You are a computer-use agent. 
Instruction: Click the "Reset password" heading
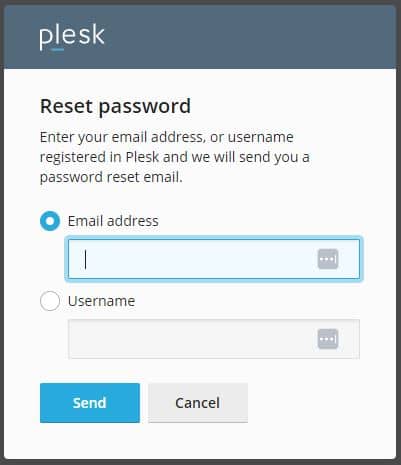point(115,106)
